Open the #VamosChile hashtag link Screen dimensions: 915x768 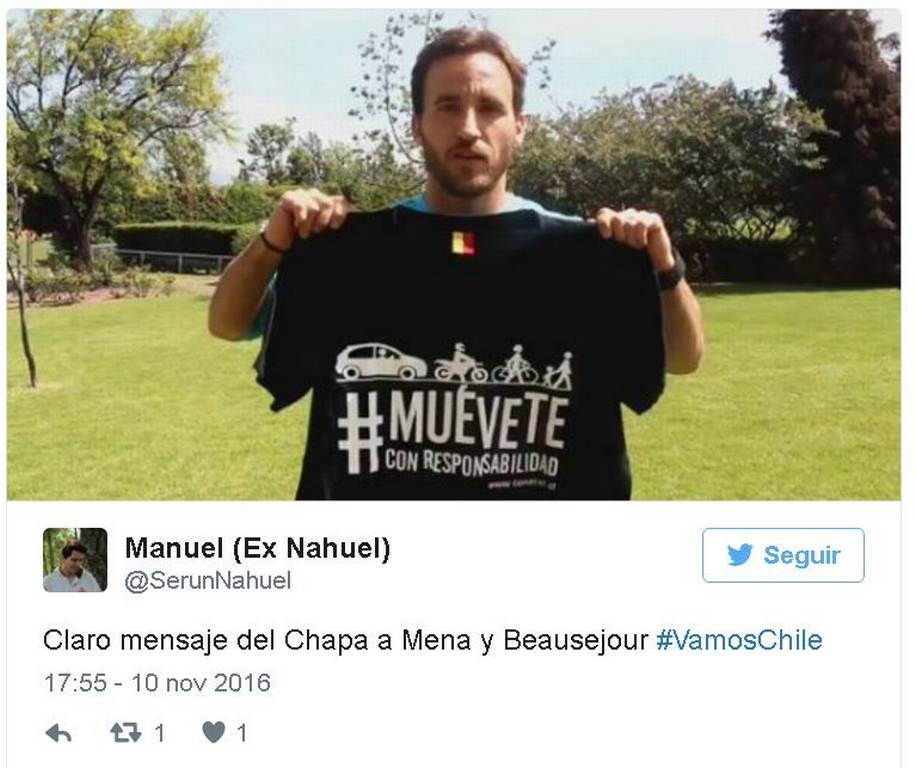tap(739, 640)
